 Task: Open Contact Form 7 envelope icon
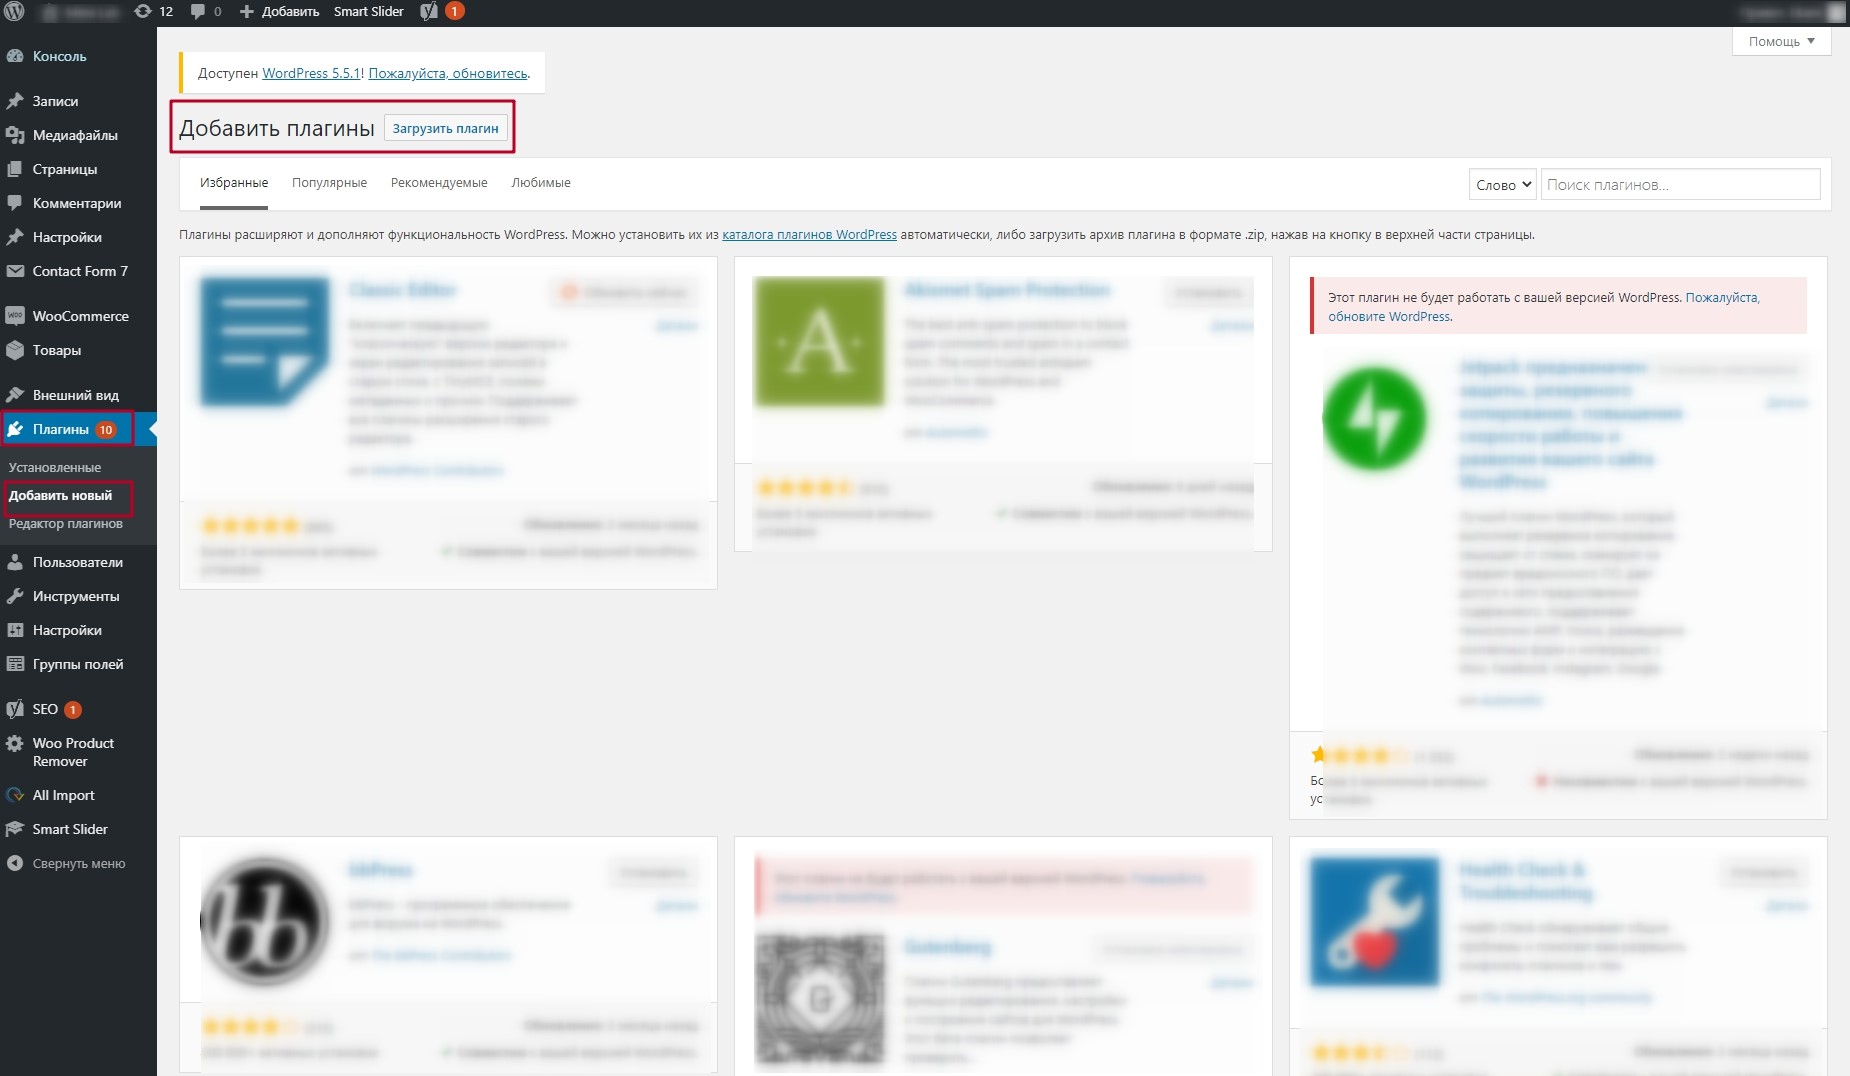coord(15,271)
